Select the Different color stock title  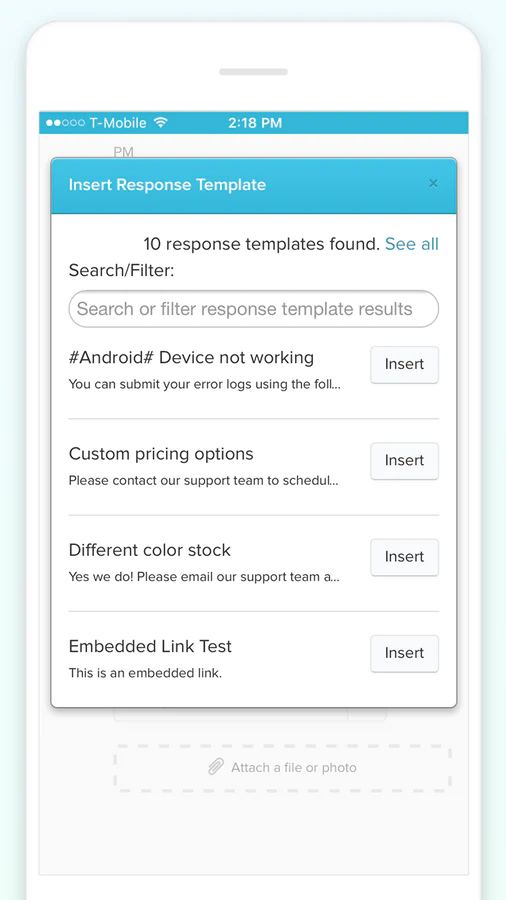(150, 550)
